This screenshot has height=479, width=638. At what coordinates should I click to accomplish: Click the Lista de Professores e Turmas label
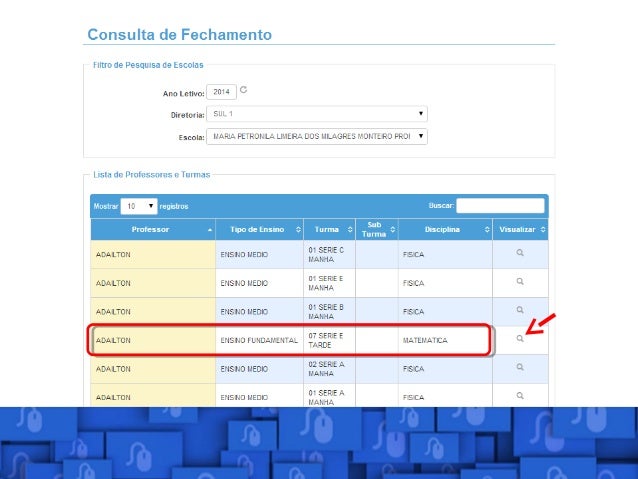click(x=152, y=175)
